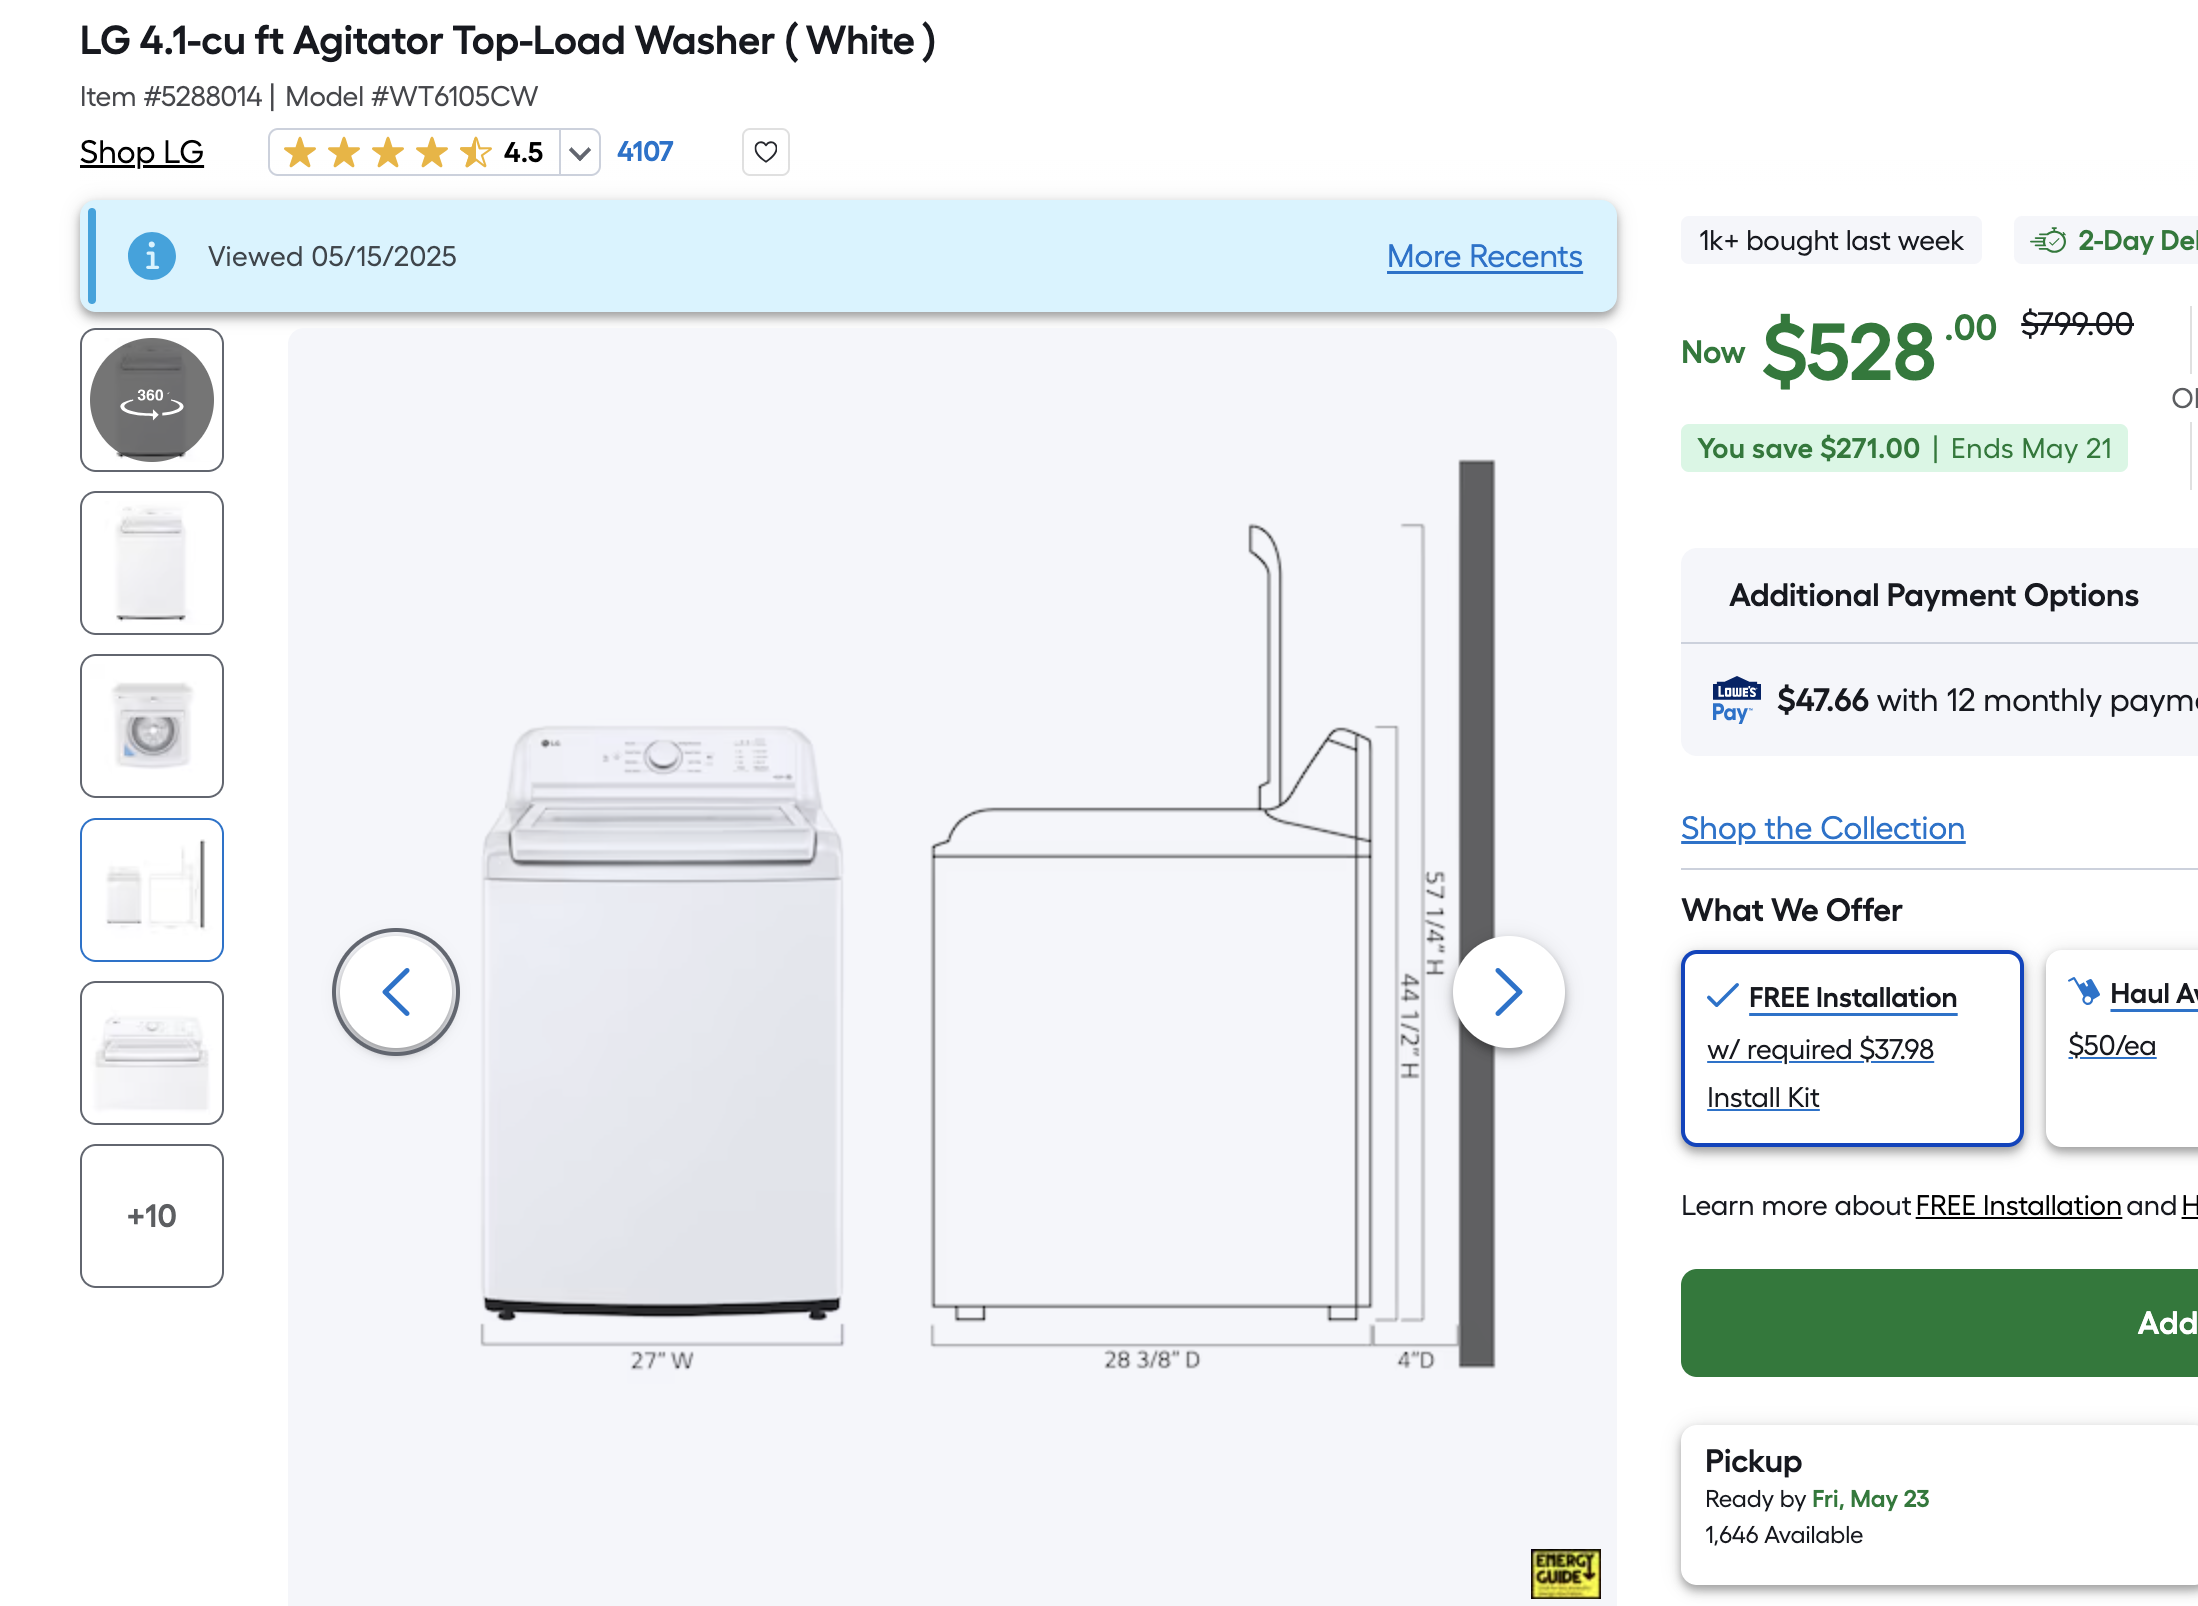The height and width of the screenshot is (1606, 2198).
Task: Select the Haul Away offer card
Action: (x=2122, y=1048)
